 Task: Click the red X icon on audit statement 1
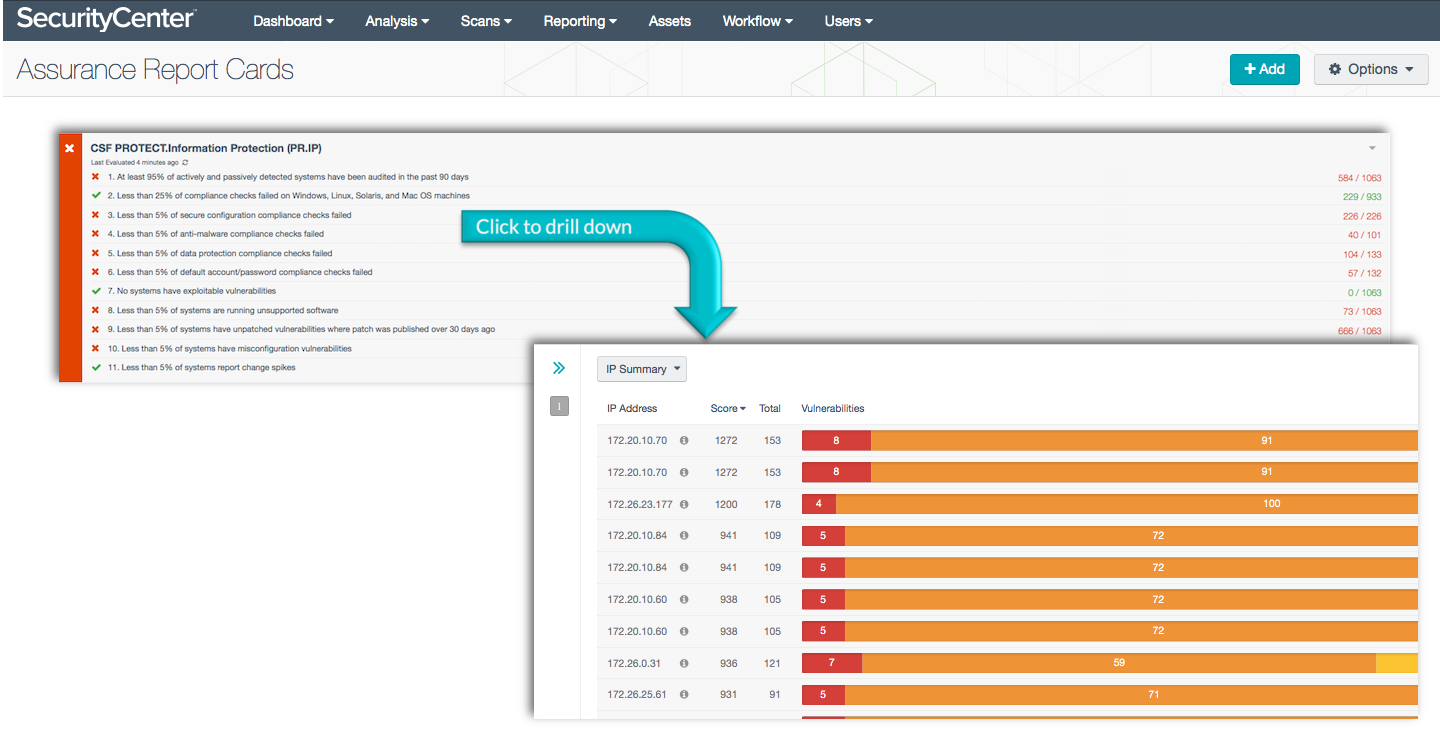pos(97,177)
